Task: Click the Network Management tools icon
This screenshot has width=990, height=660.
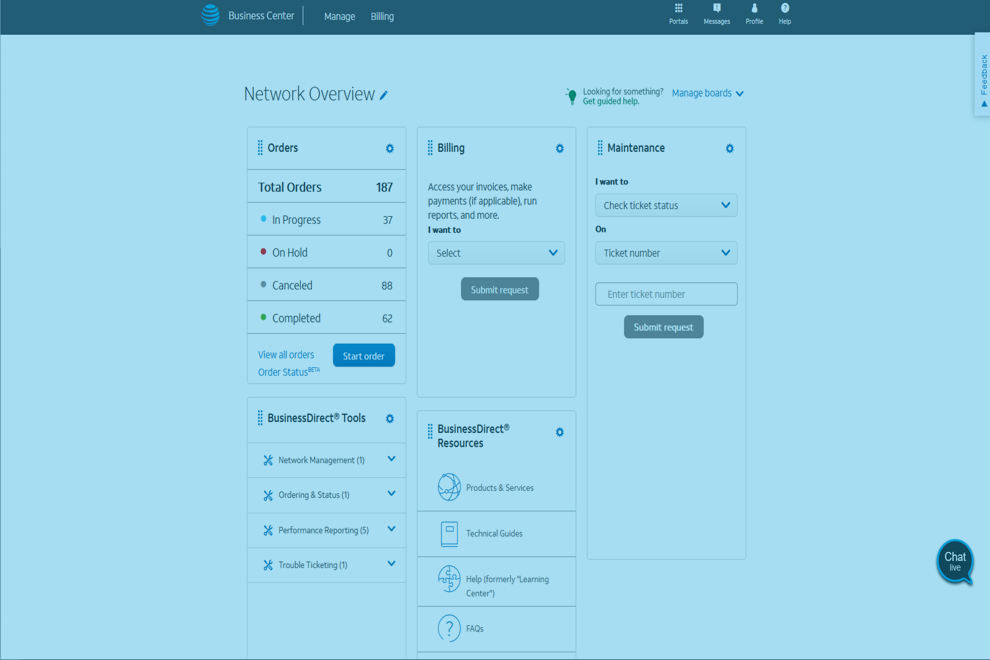Action: [x=268, y=460]
